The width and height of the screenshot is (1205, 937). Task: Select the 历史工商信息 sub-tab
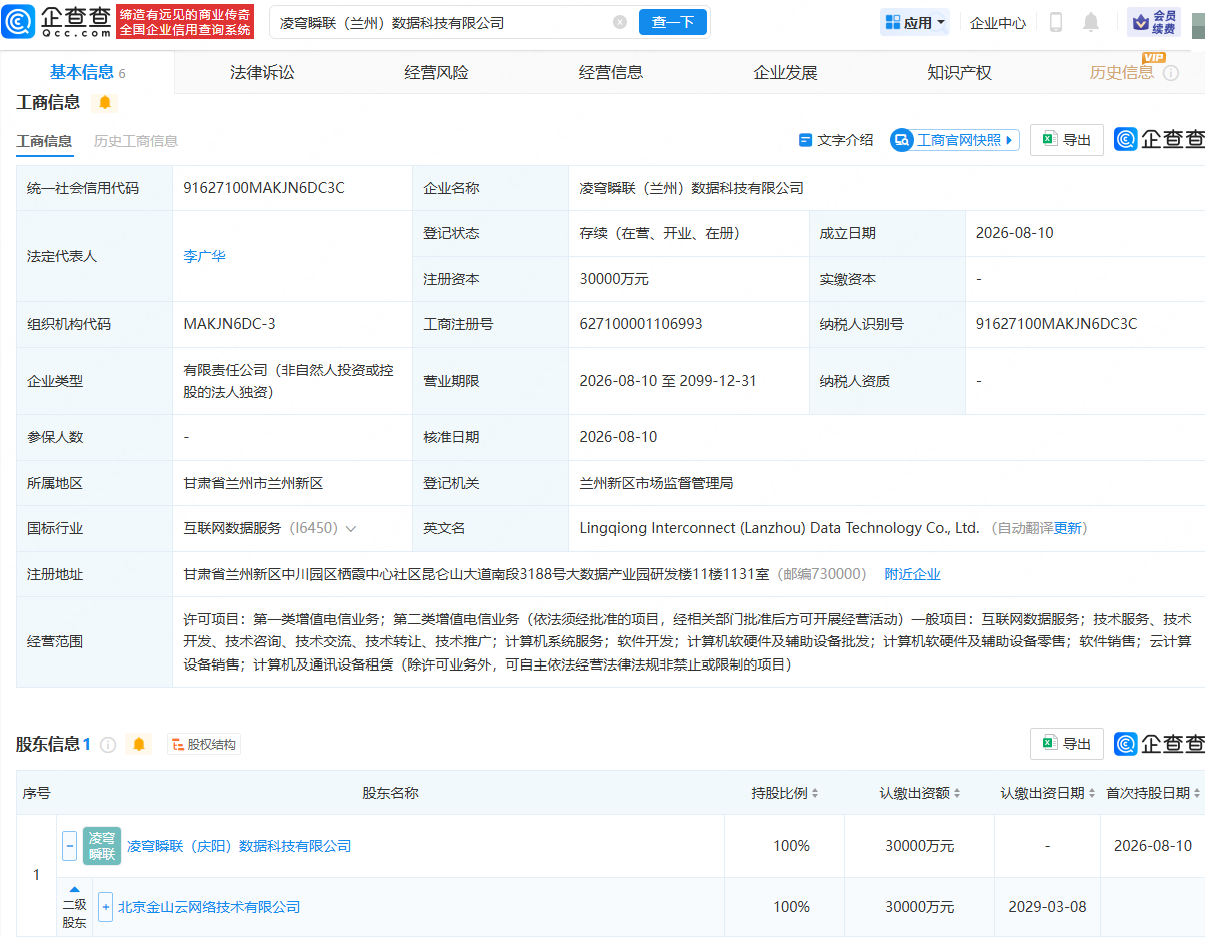pyautogui.click(x=136, y=141)
